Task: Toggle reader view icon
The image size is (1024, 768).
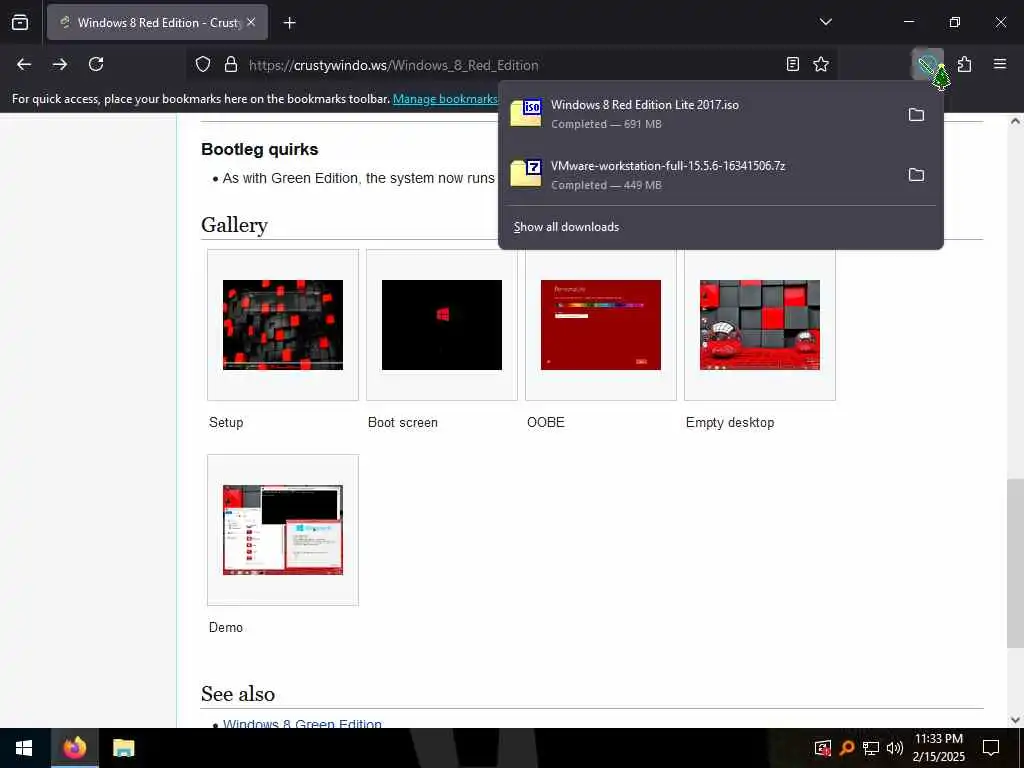Action: click(792, 64)
